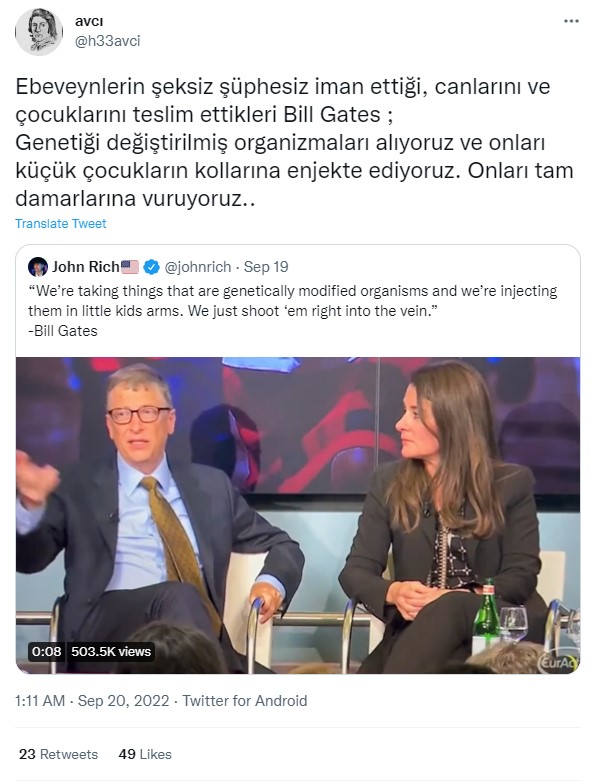Click the avcı display name

tap(89, 21)
